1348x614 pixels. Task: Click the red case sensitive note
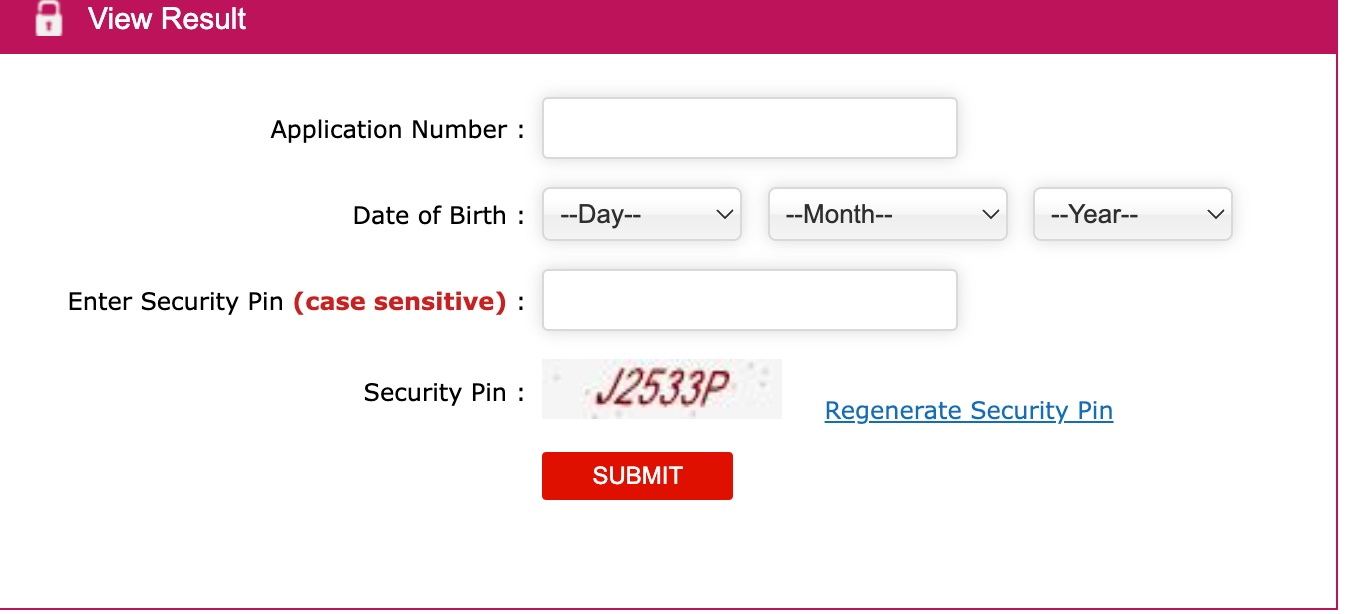(400, 302)
